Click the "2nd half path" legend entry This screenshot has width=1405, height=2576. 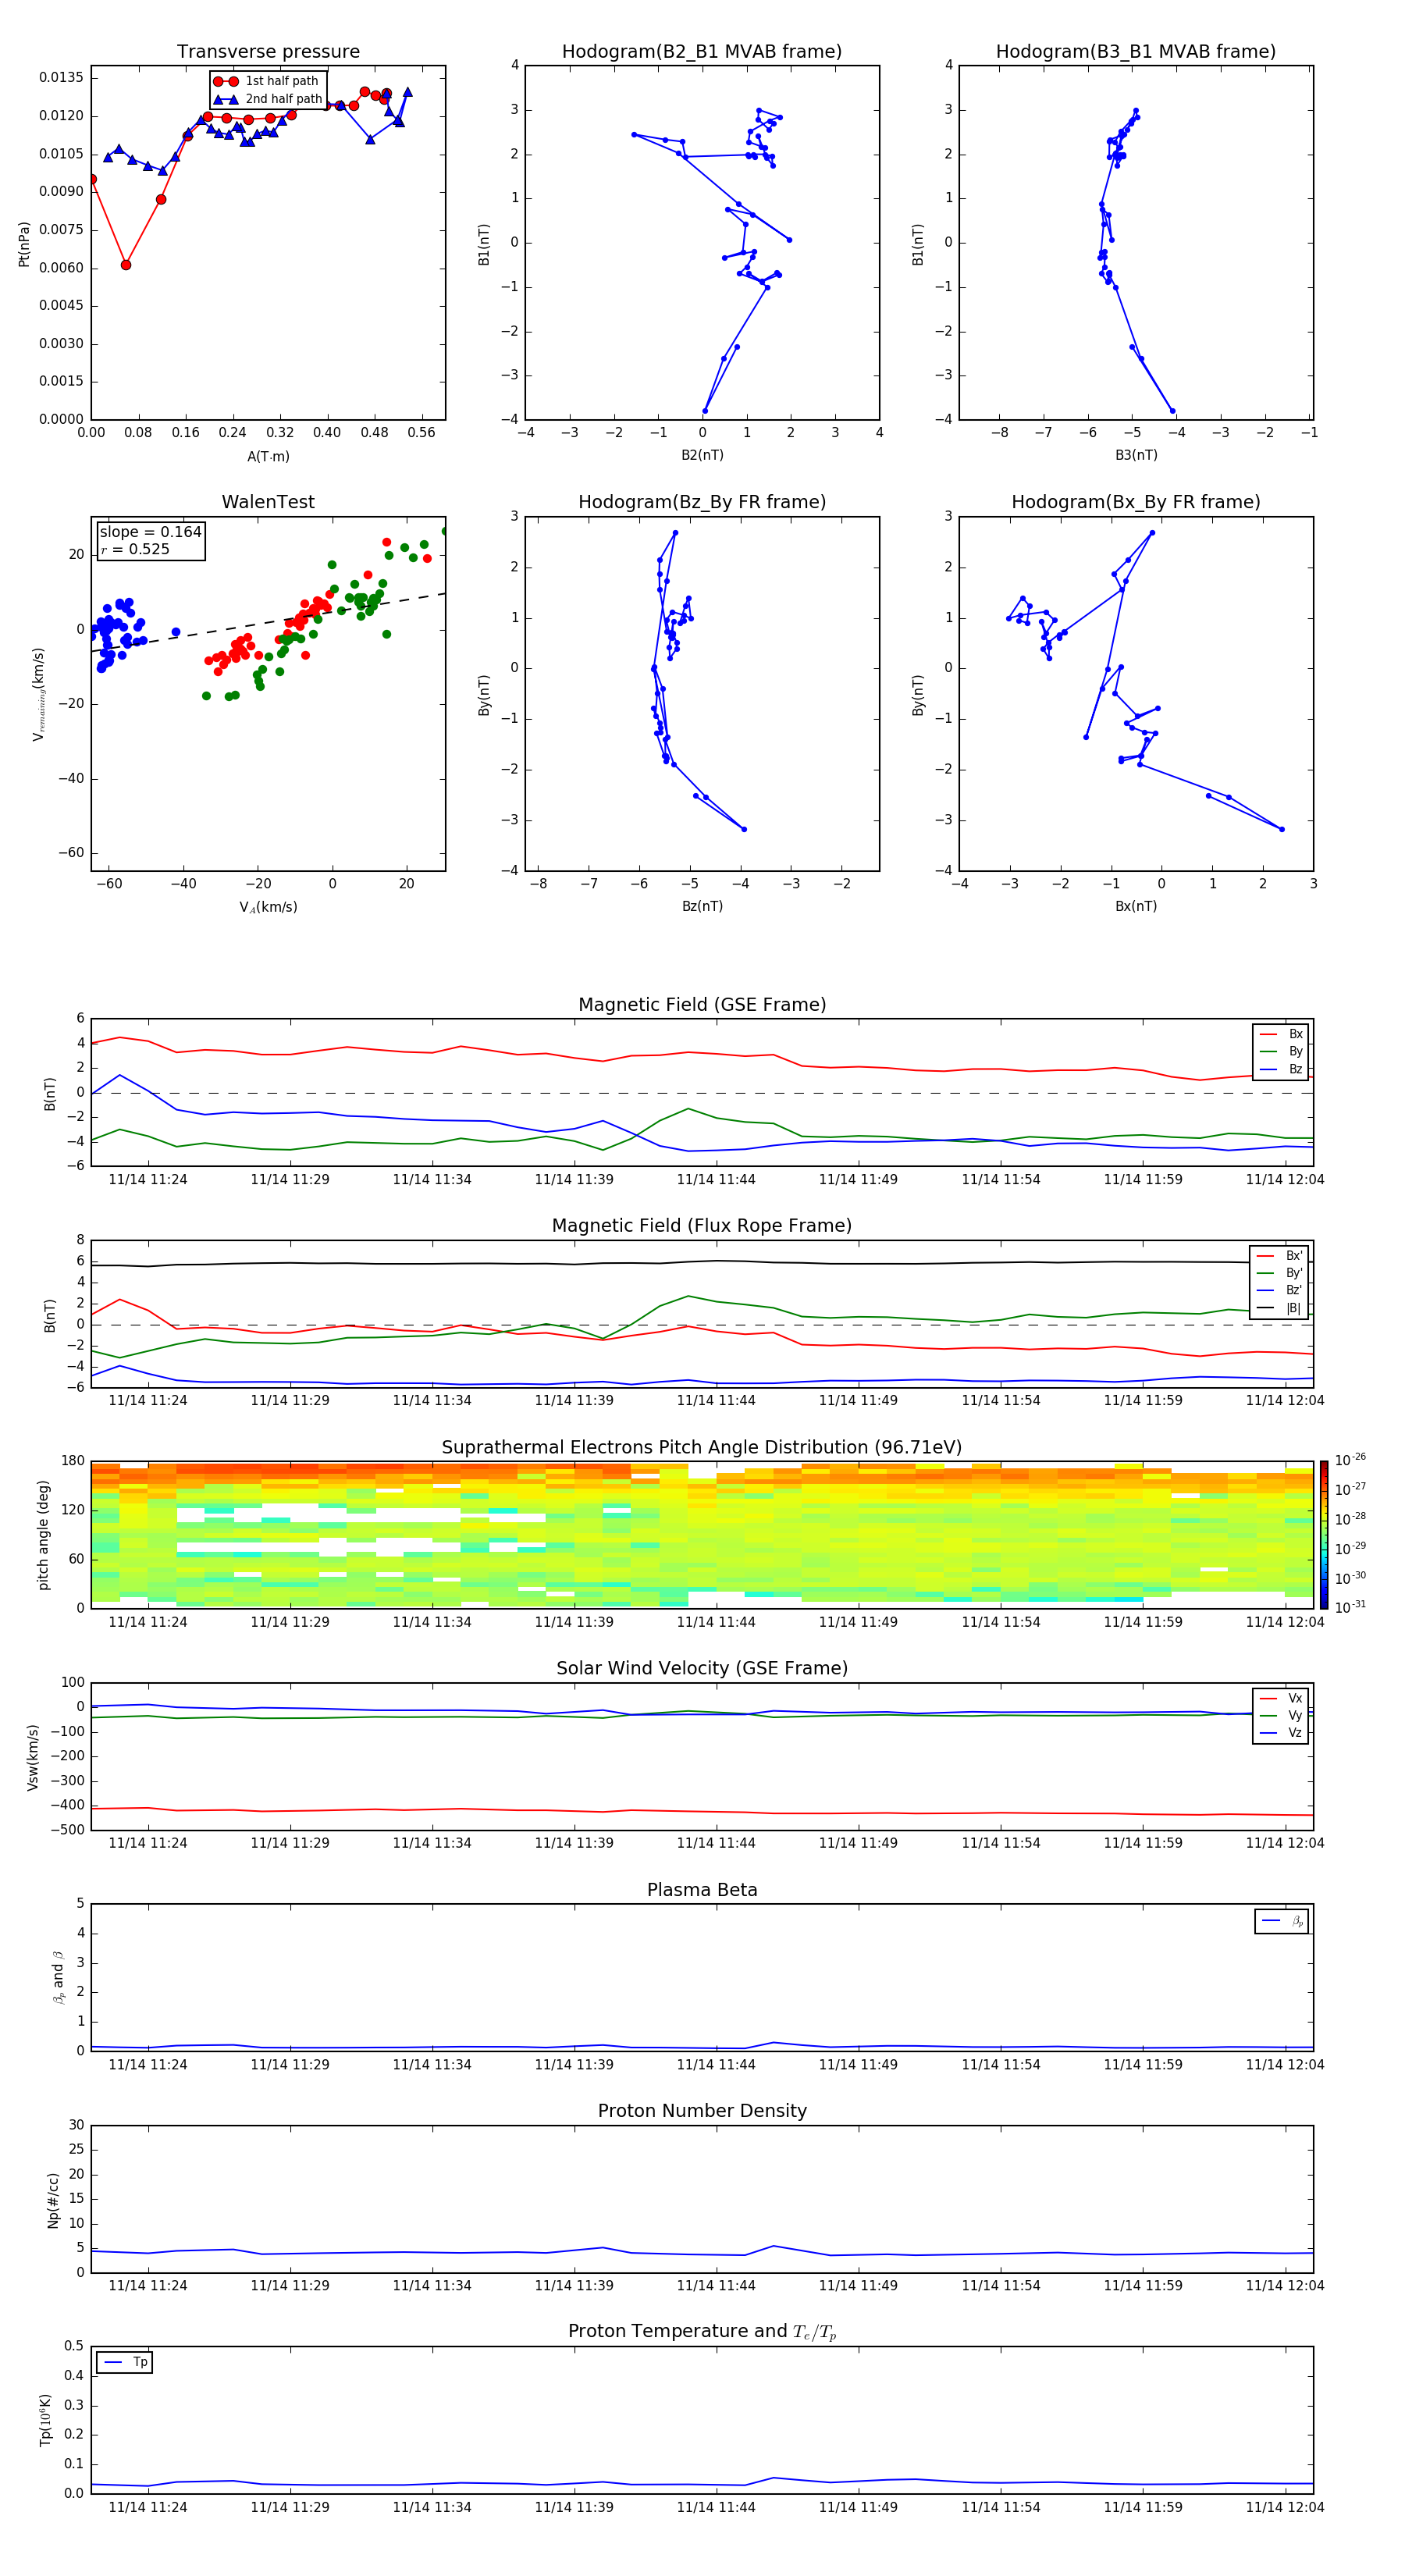coord(268,99)
